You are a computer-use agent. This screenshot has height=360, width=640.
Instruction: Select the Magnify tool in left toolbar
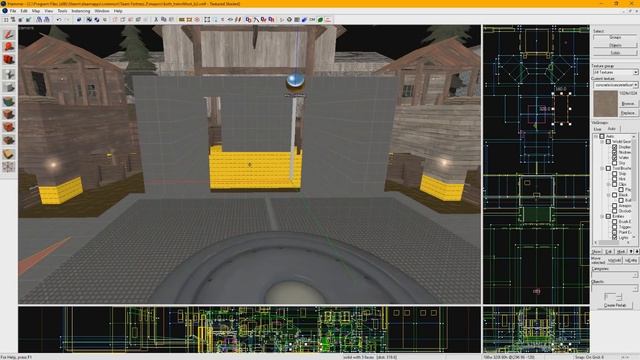click(x=9, y=47)
